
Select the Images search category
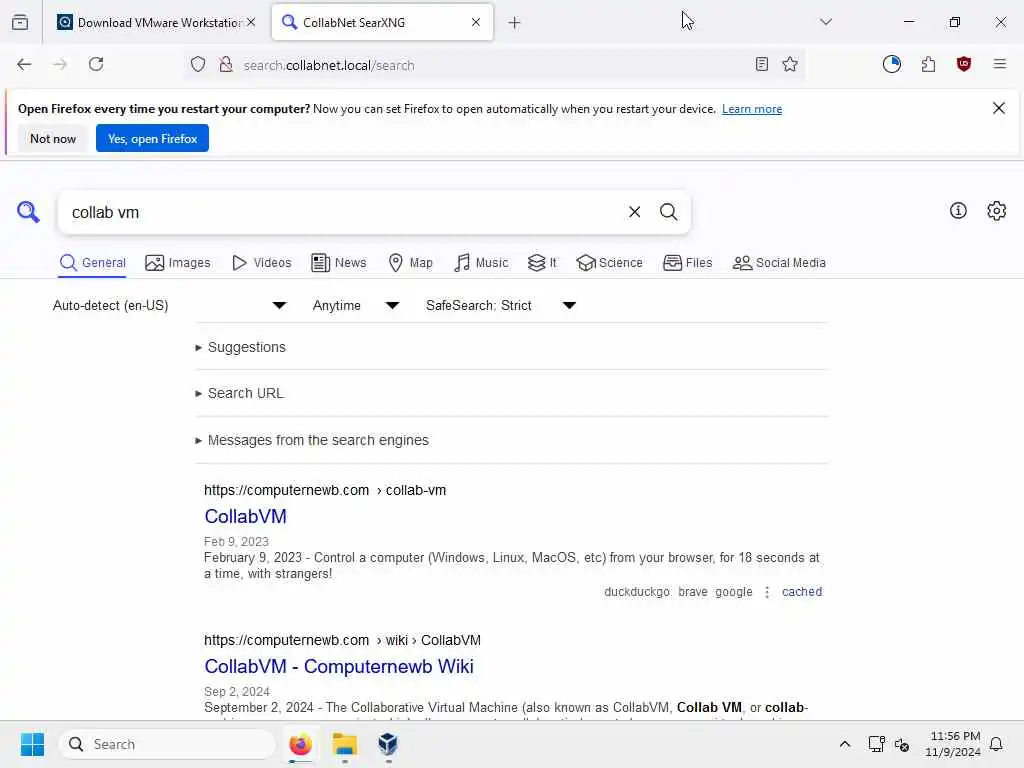[x=178, y=263]
